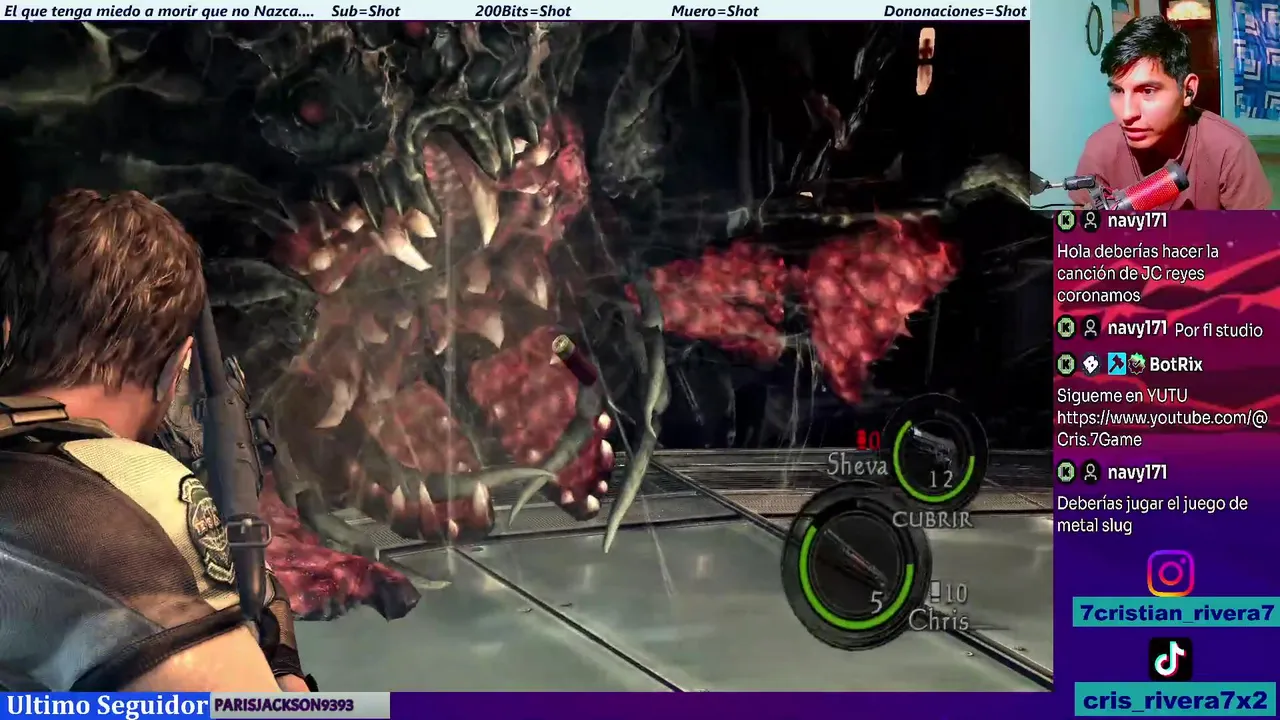1280x720 pixels.
Task: Click the 'Sigueme en YUTU' message text
Action: point(1122,396)
